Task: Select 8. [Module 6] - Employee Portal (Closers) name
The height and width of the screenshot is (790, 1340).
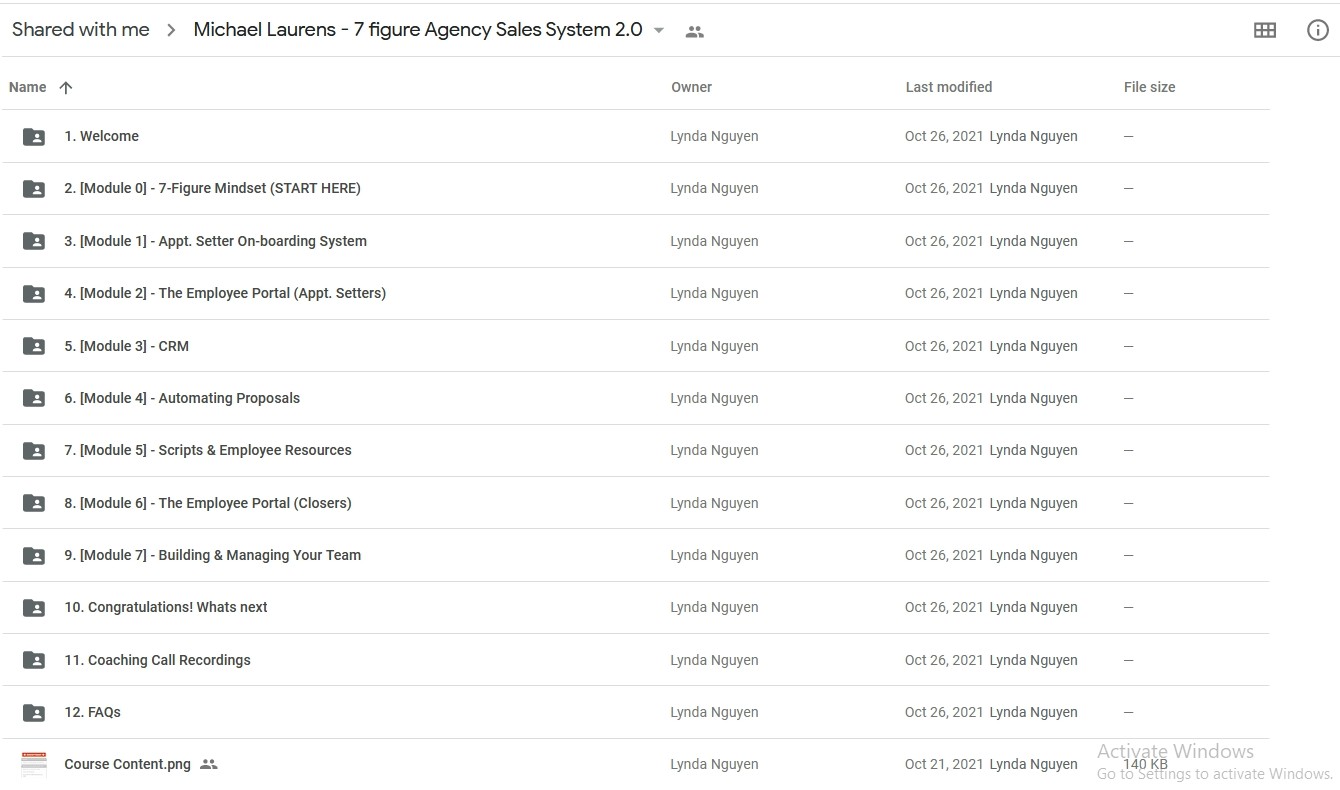Action: (208, 503)
